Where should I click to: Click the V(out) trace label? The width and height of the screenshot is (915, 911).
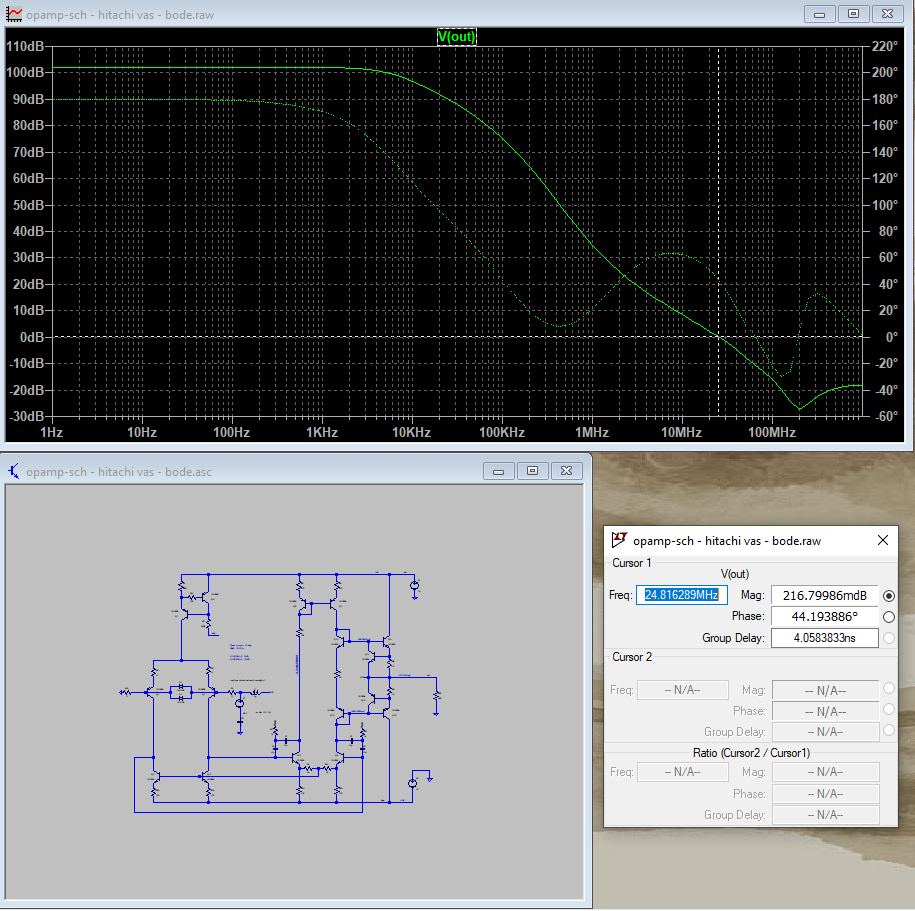[x=457, y=37]
